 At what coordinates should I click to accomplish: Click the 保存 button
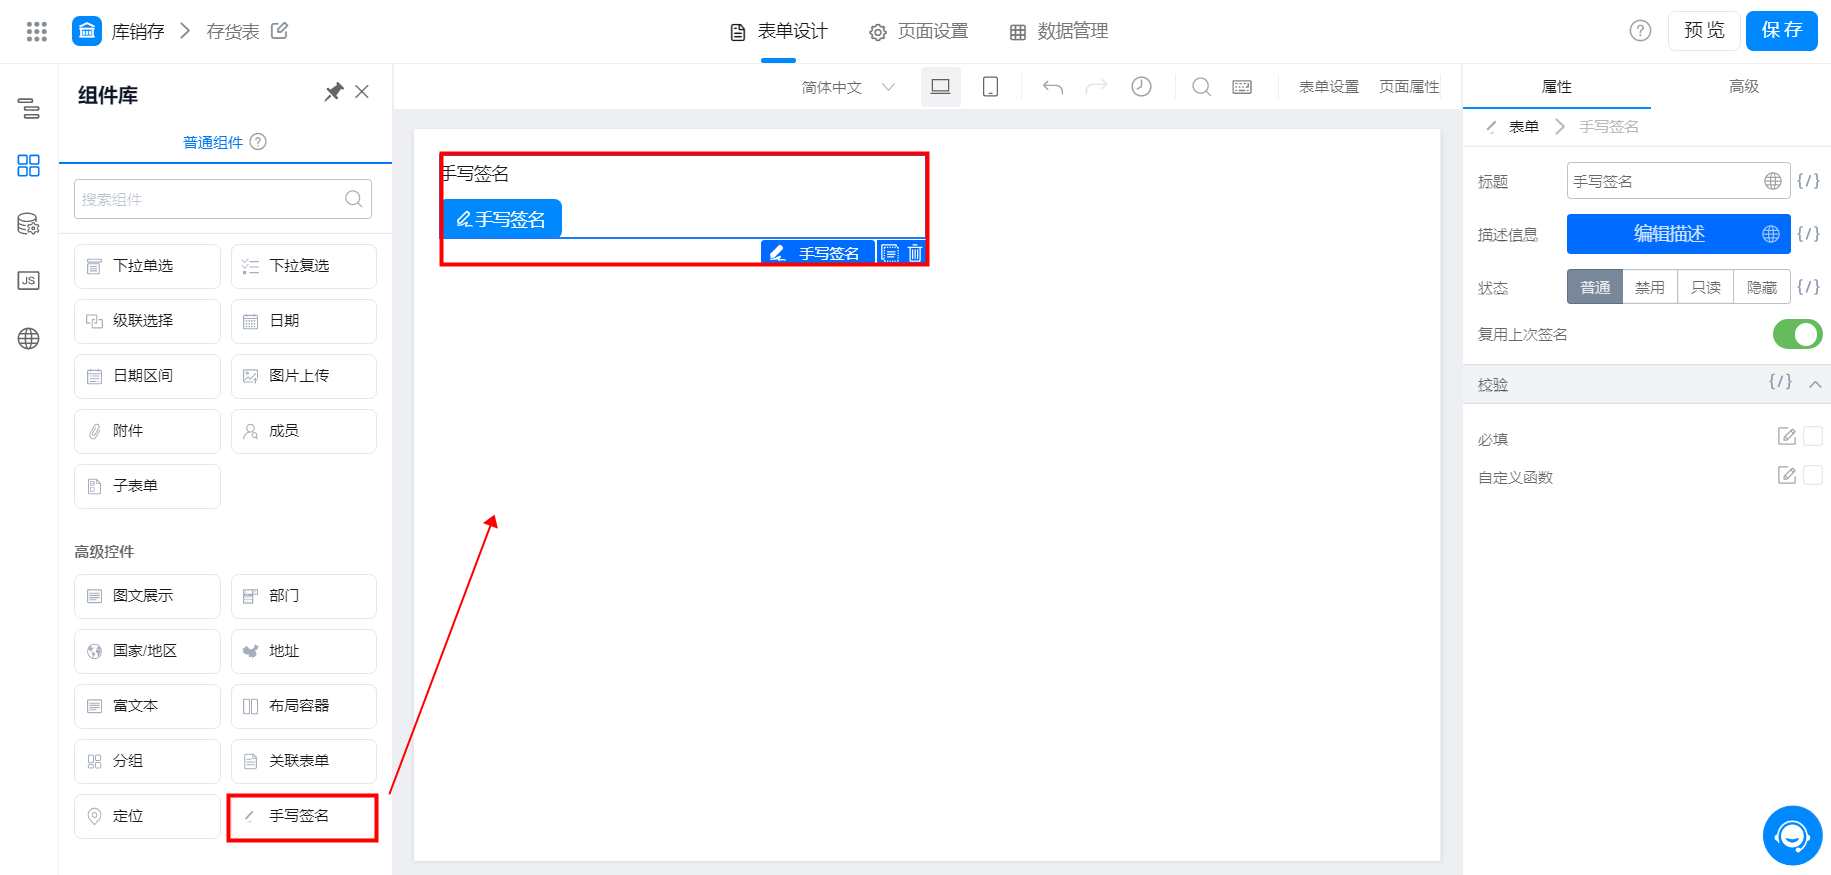click(x=1782, y=30)
